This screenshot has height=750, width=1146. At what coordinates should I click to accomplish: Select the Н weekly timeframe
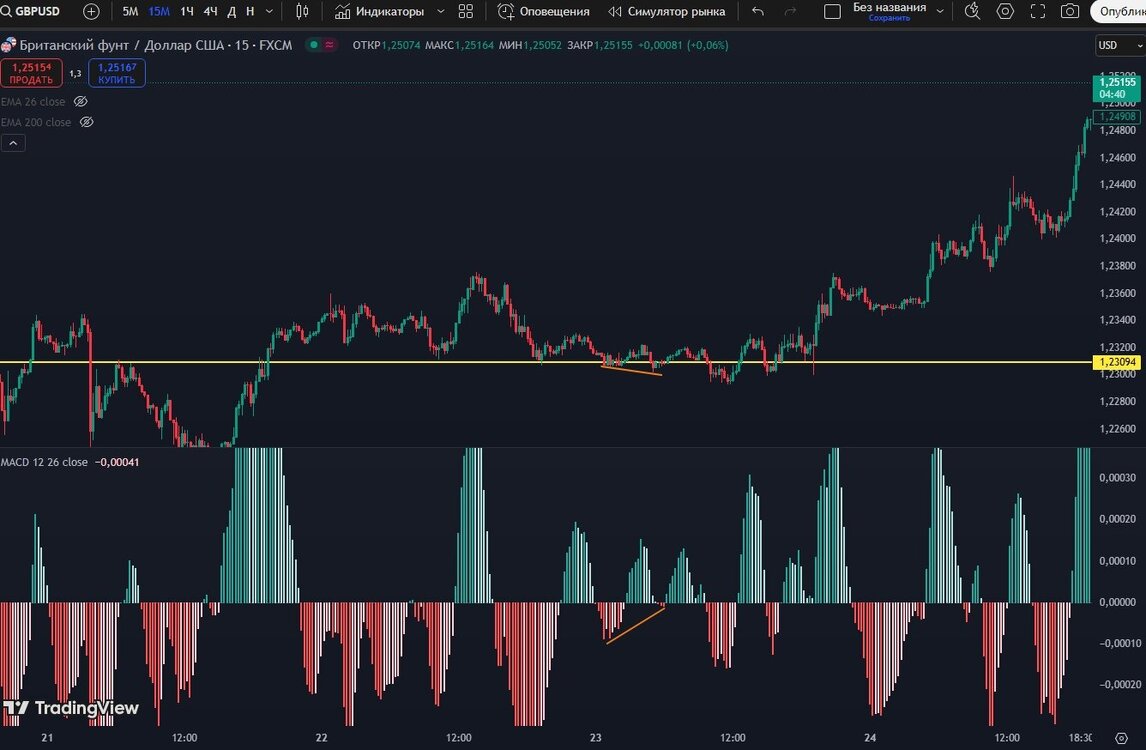250,12
